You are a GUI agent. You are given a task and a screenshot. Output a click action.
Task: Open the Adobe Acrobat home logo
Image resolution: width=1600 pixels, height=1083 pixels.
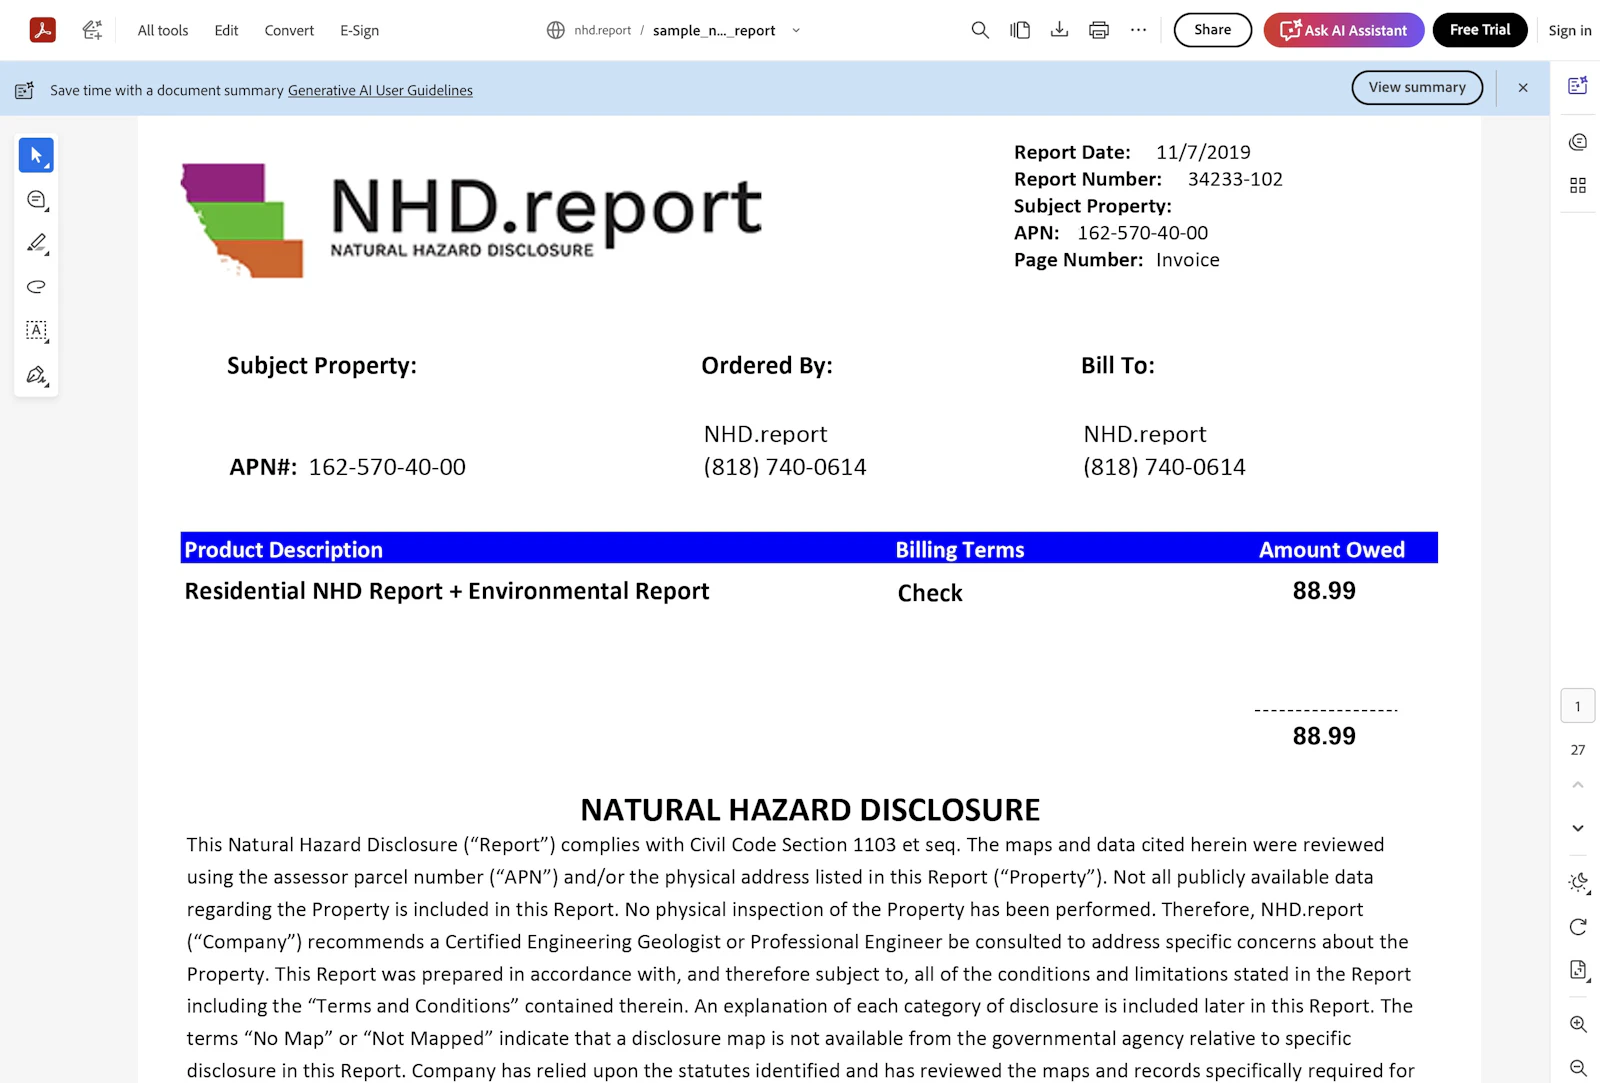(x=42, y=30)
